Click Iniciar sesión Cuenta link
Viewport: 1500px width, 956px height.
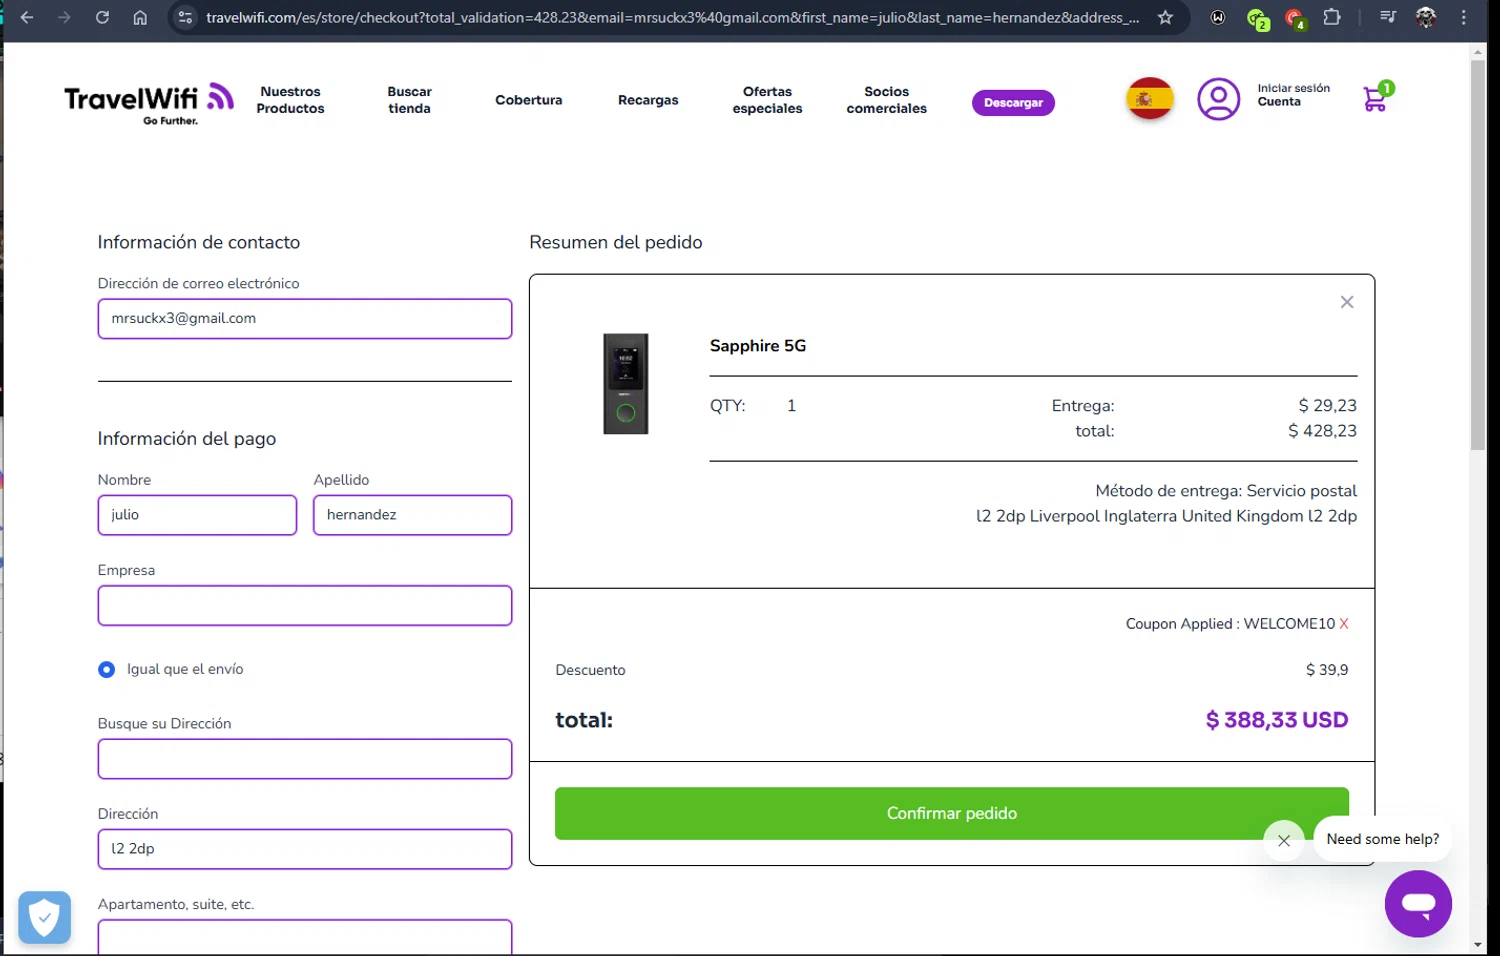1293,95
